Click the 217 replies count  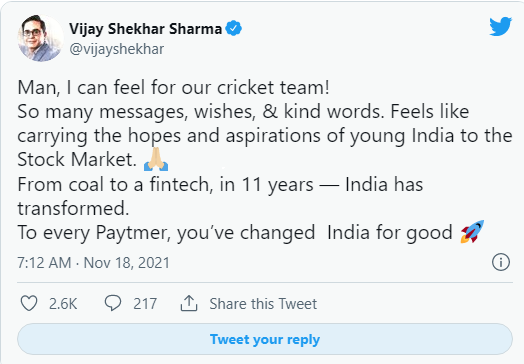coord(145,304)
